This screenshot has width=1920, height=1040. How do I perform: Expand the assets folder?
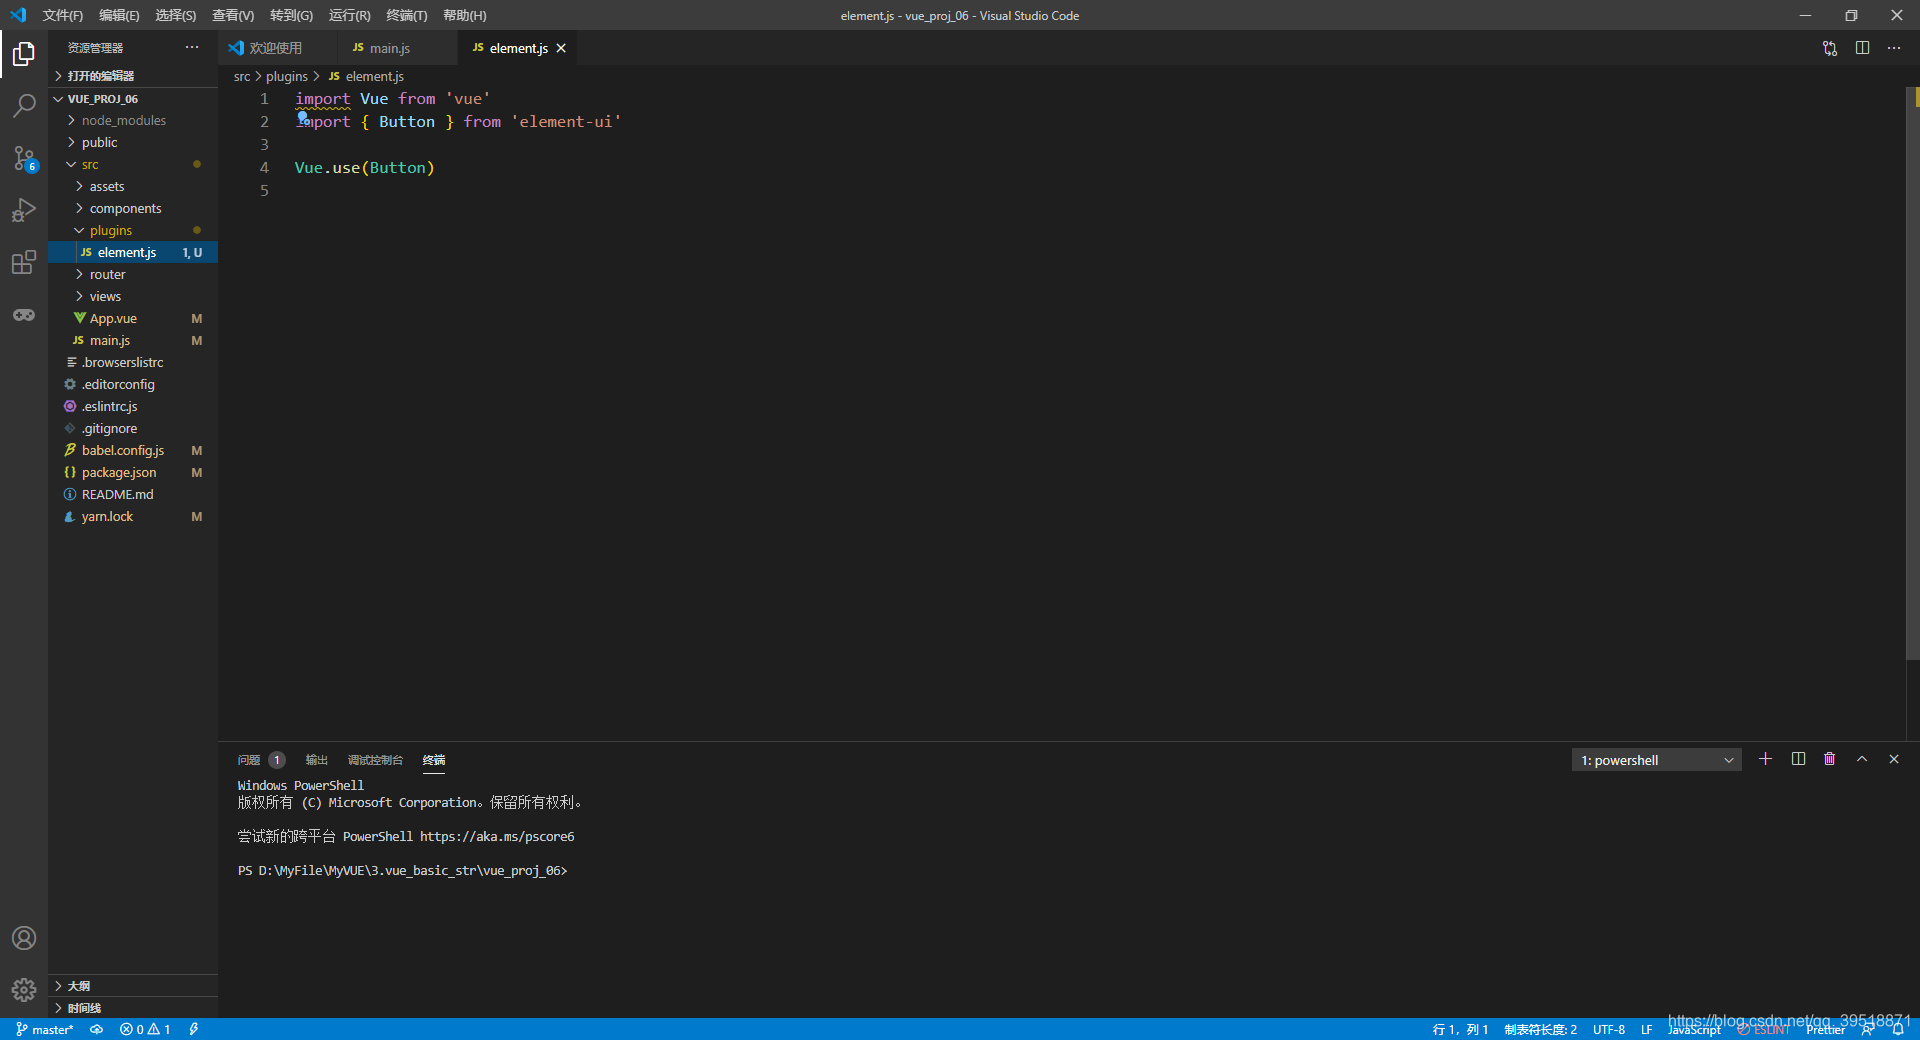click(133, 186)
